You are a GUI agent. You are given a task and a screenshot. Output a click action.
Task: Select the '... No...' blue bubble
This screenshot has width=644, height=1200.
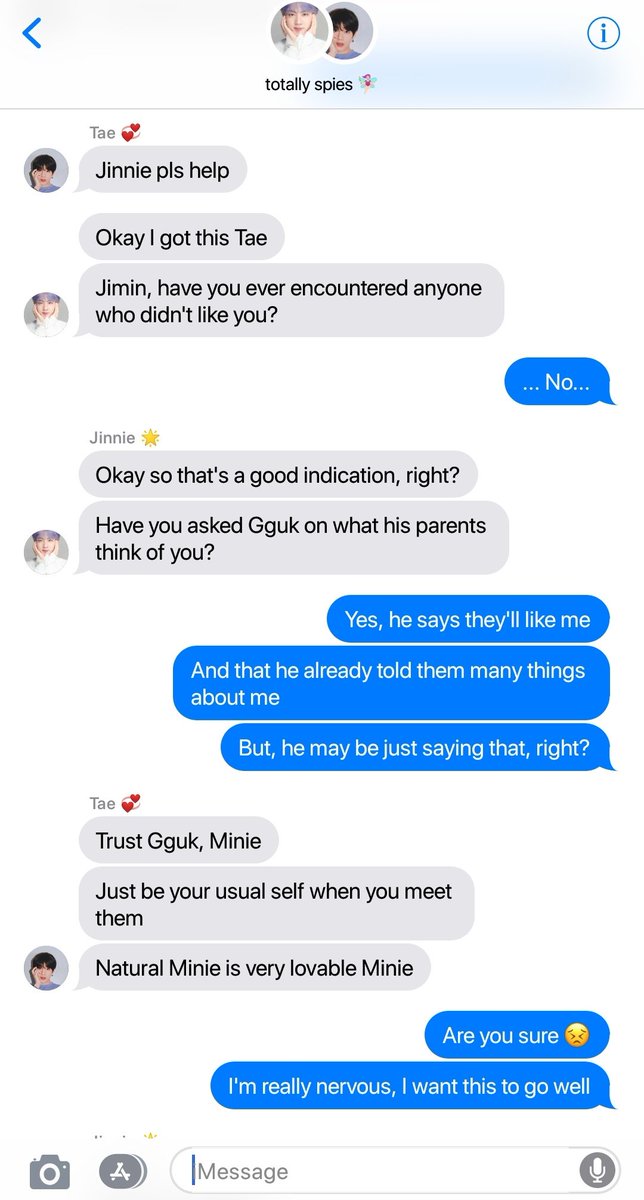(557, 382)
